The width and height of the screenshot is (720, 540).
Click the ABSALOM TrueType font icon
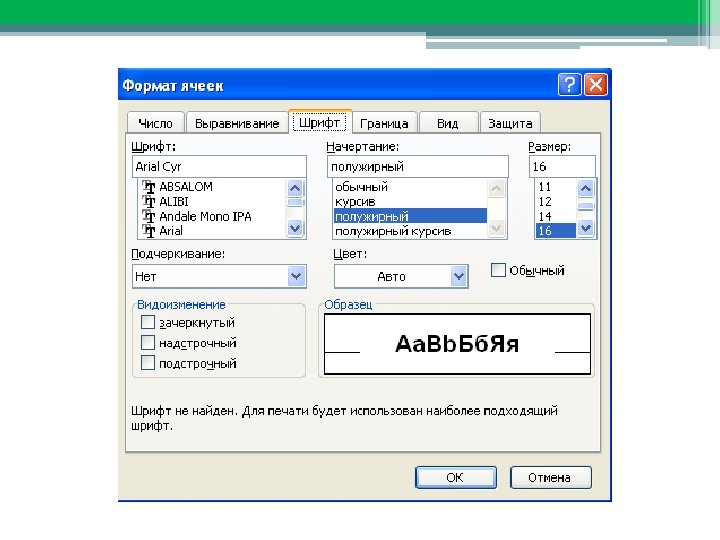[x=148, y=187]
